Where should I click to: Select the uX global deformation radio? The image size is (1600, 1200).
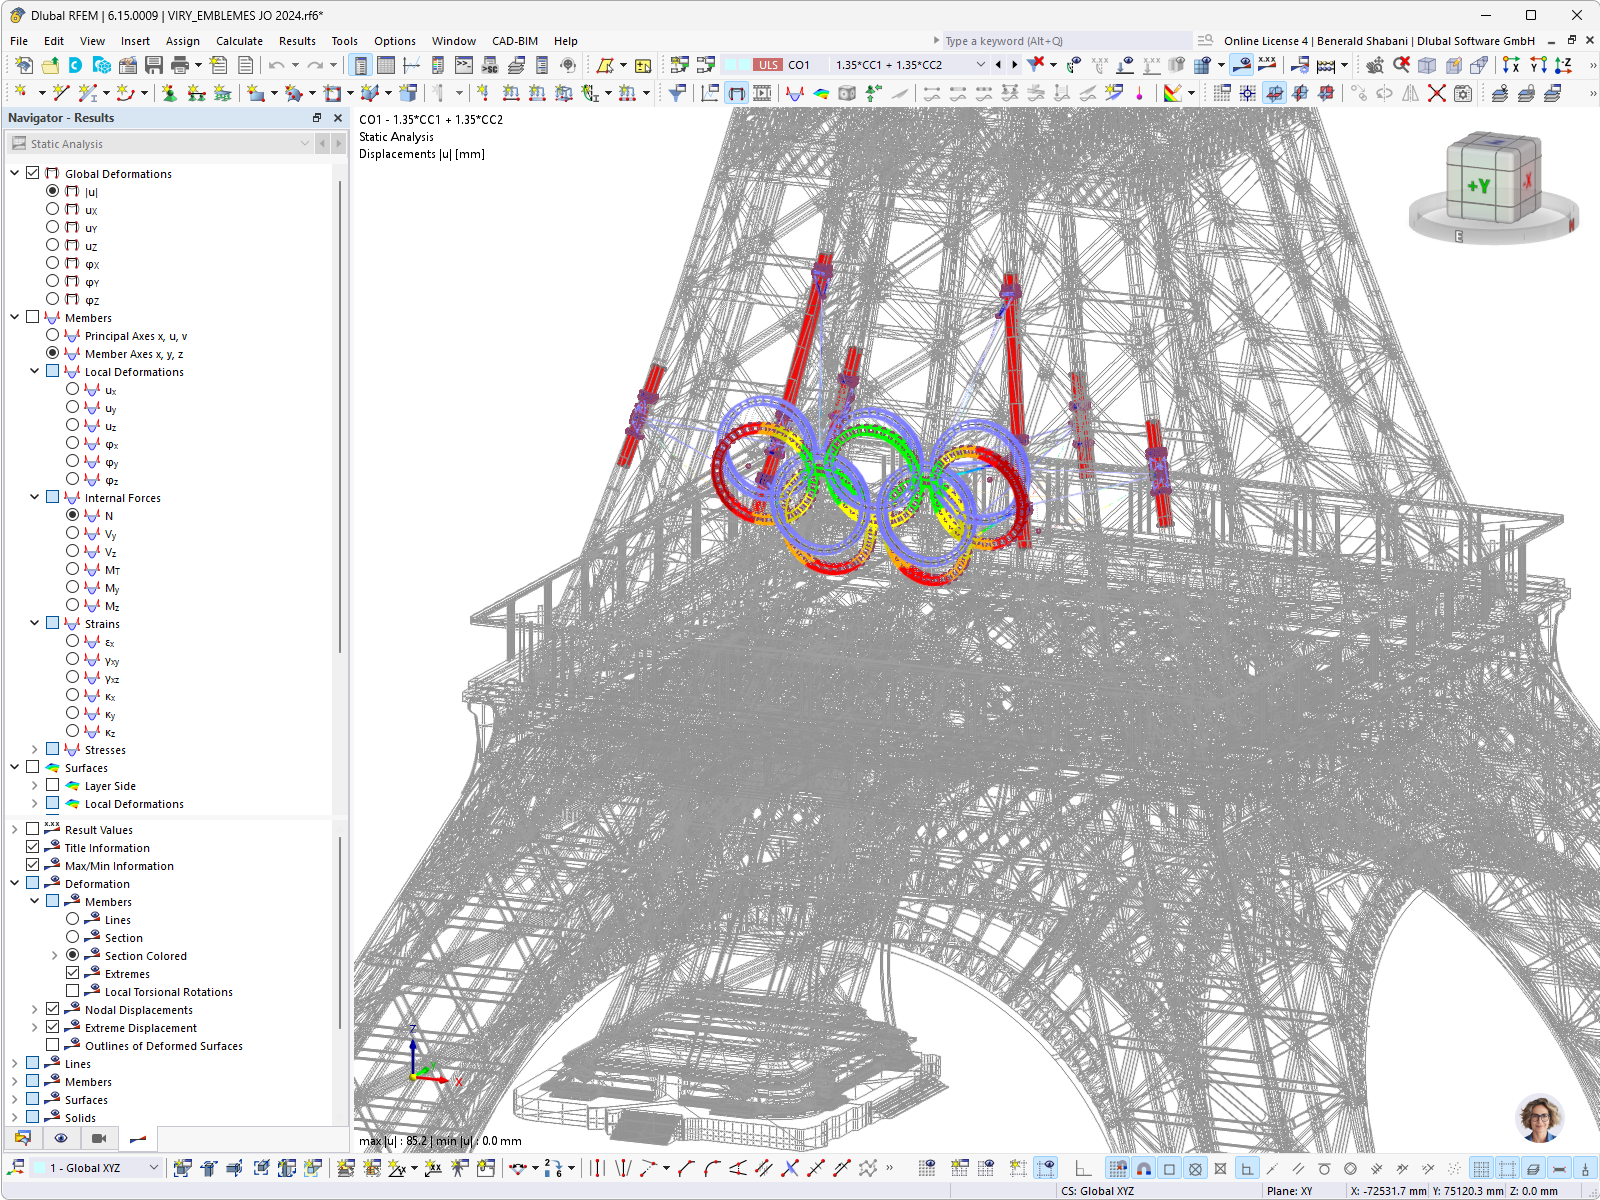coord(52,209)
